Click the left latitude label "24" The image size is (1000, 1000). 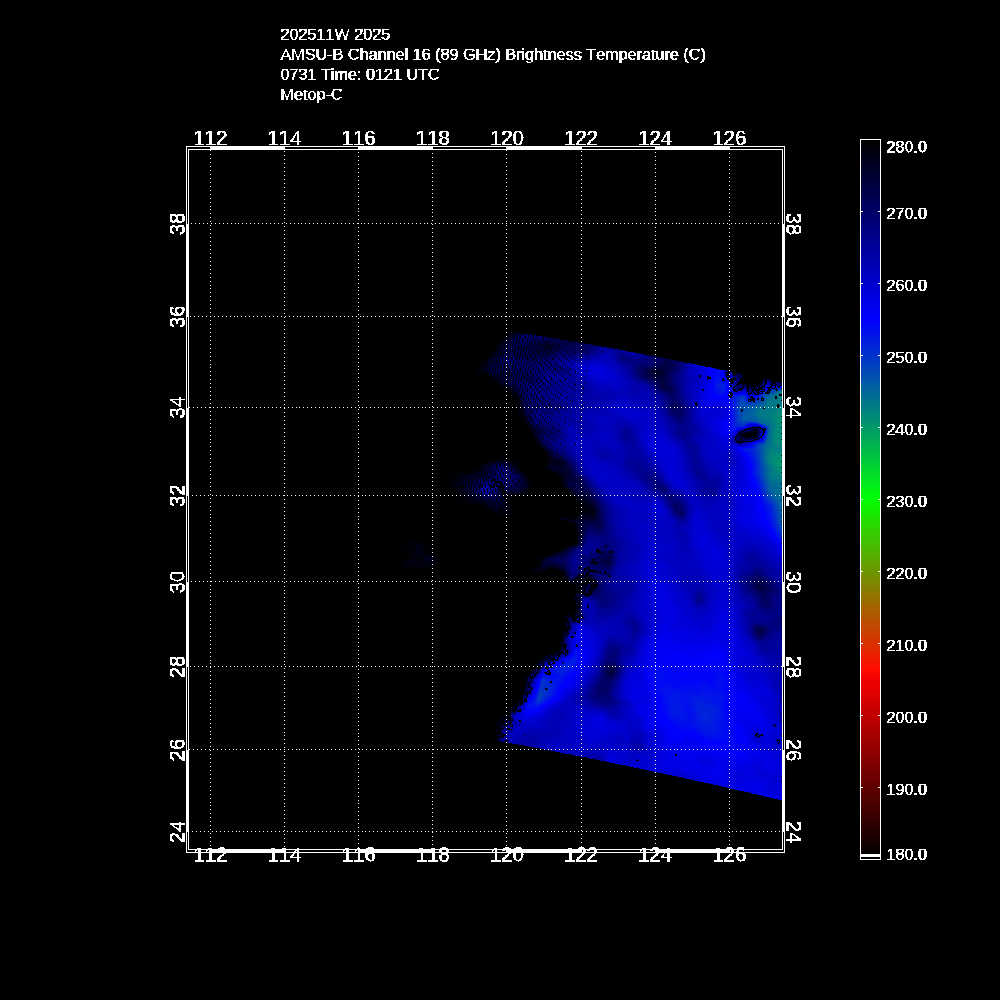click(x=178, y=832)
